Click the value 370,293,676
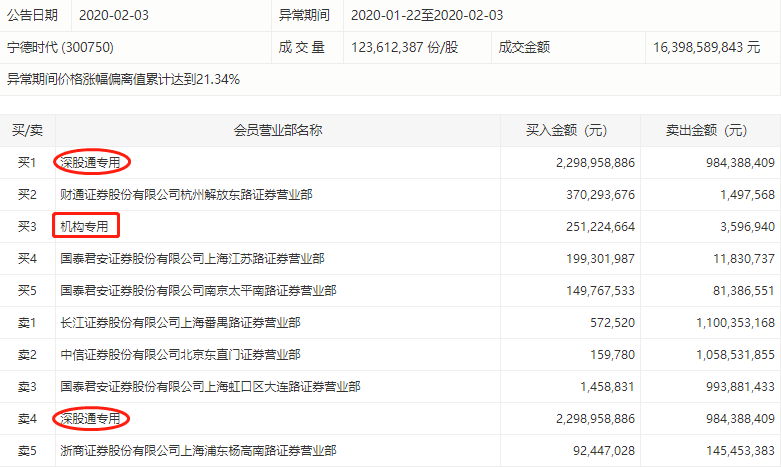 pyautogui.click(x=600, y=195)
